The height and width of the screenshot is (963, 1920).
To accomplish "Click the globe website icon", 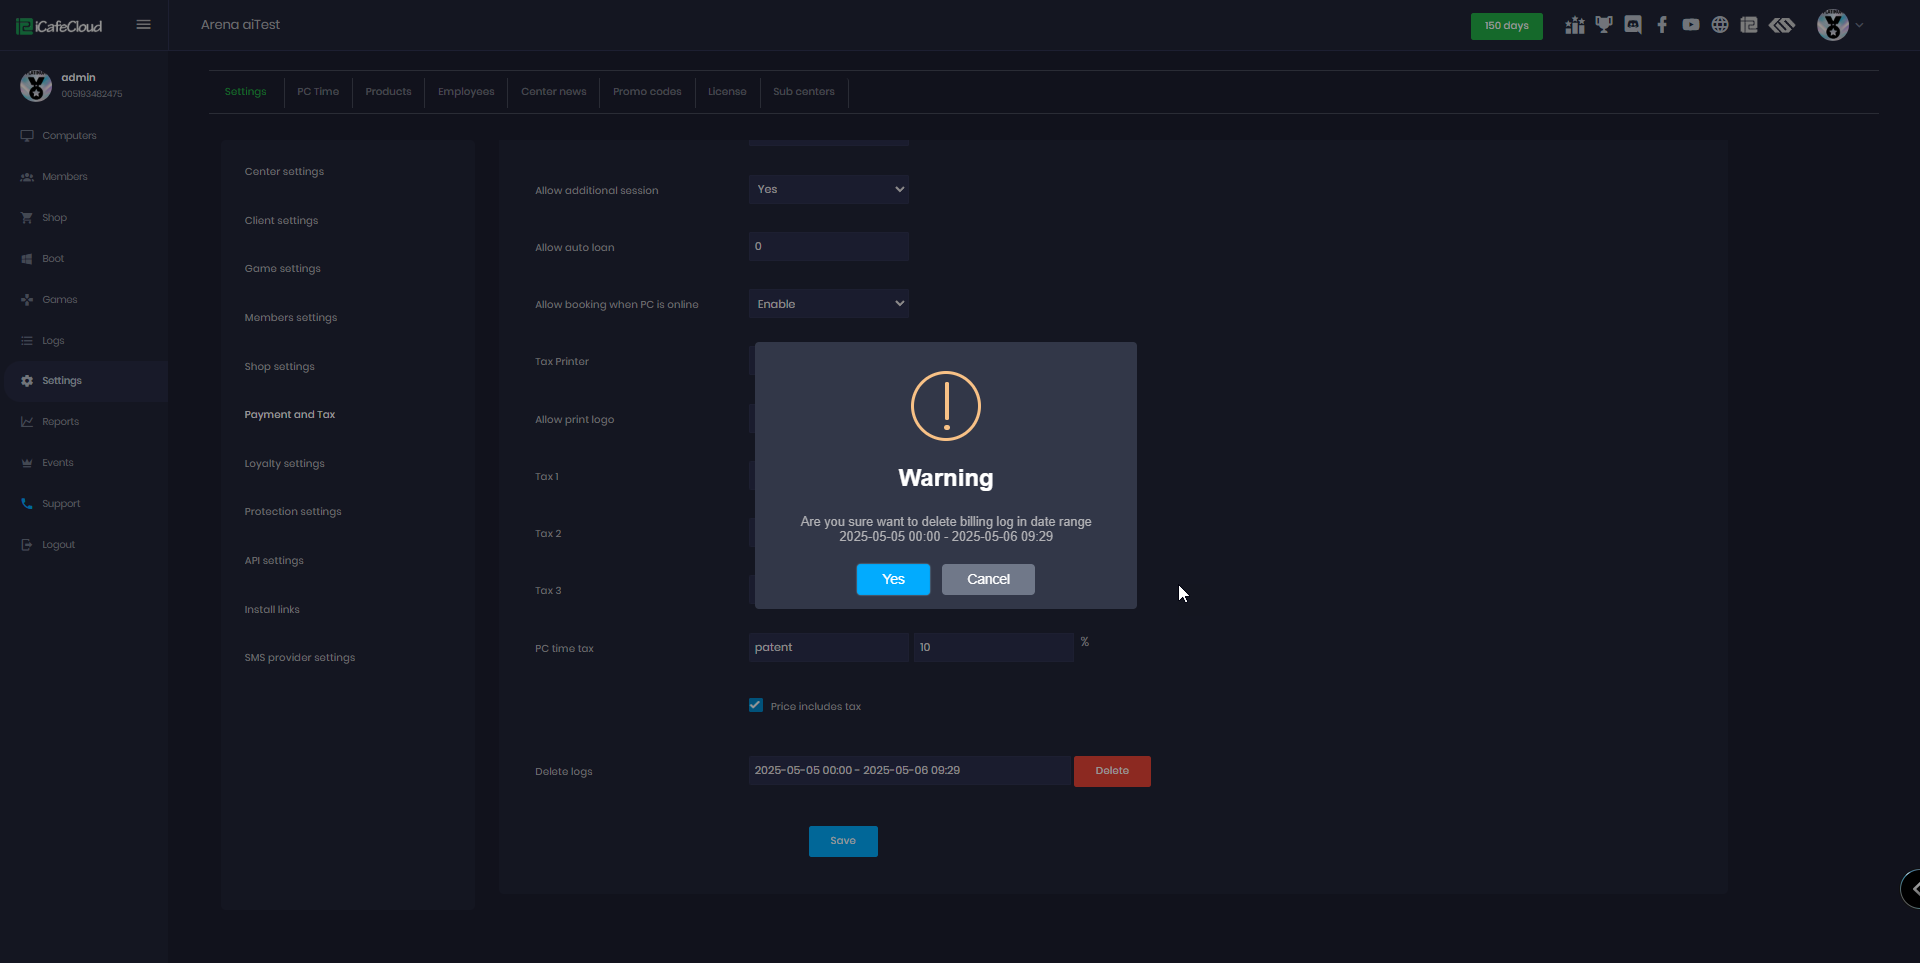I will tap(1720, 25).
